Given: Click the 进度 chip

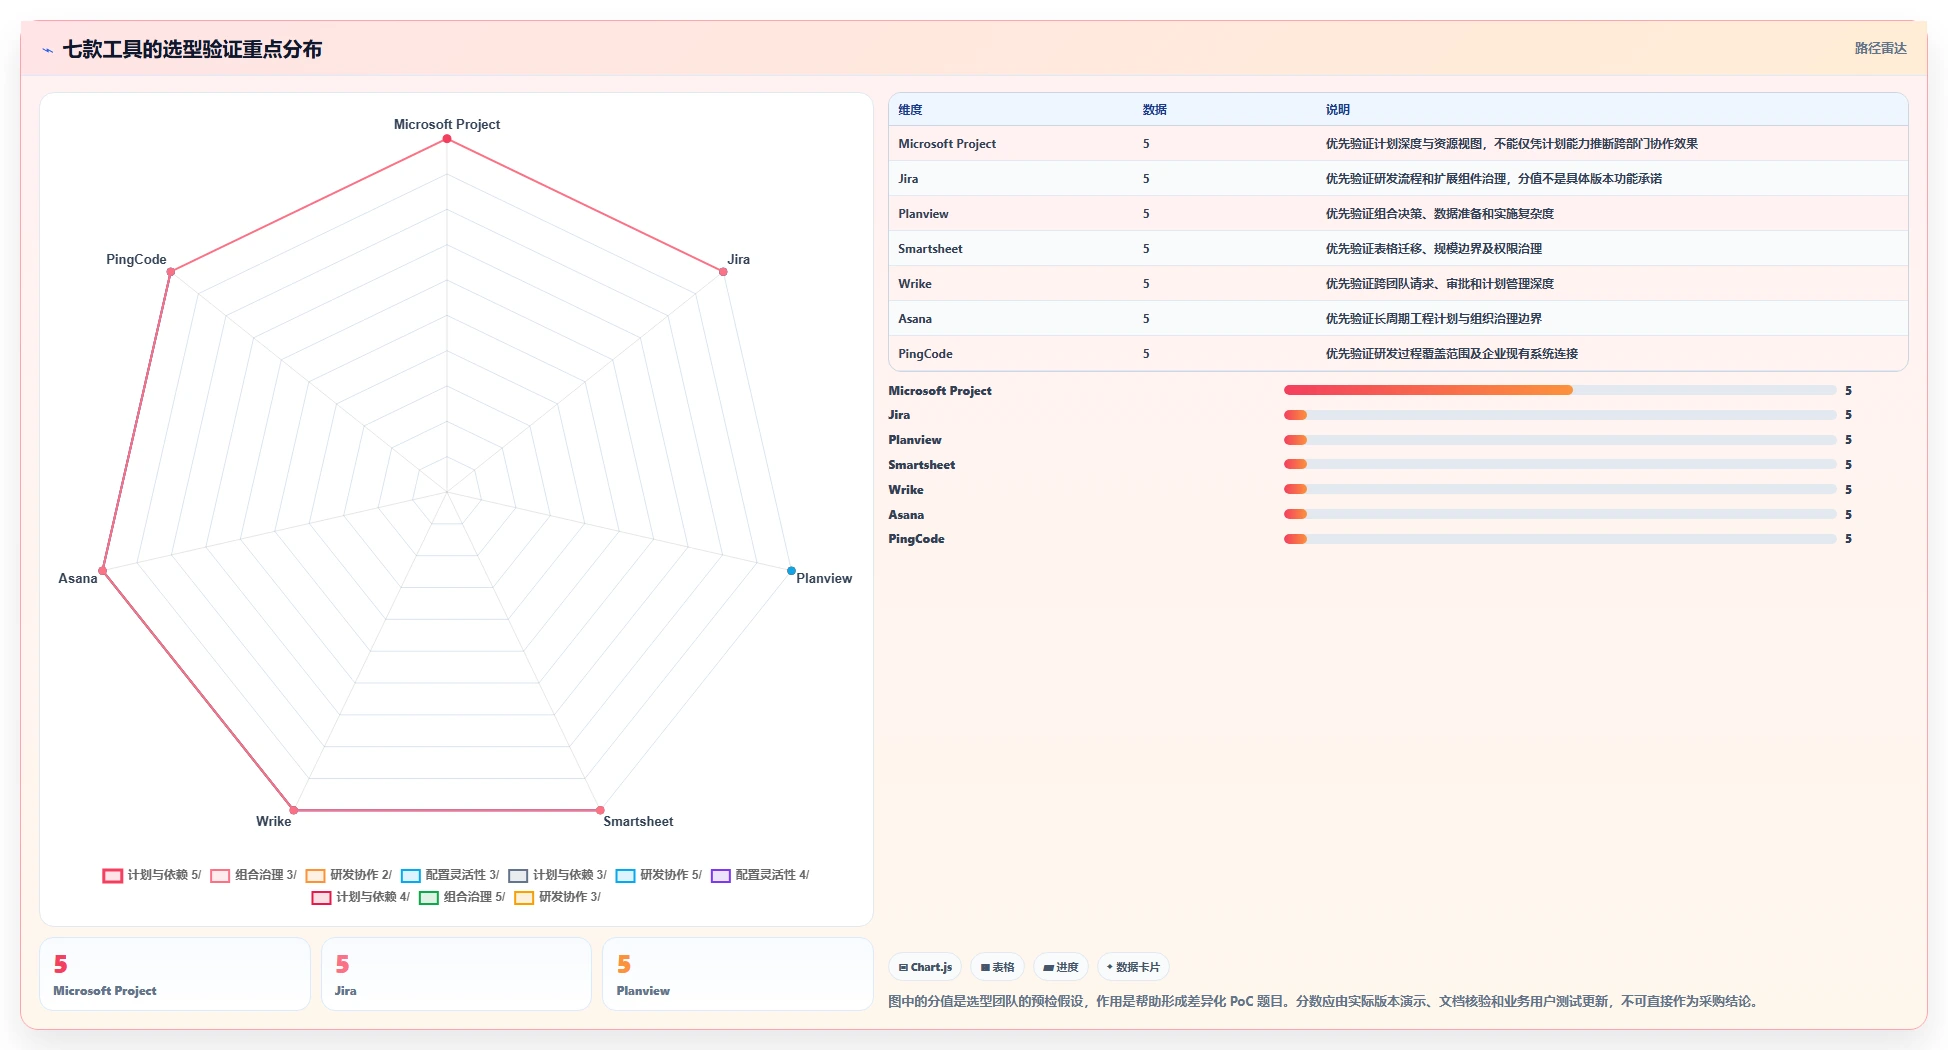Looking at the screenshot, I should click(x=1060, y=967).
